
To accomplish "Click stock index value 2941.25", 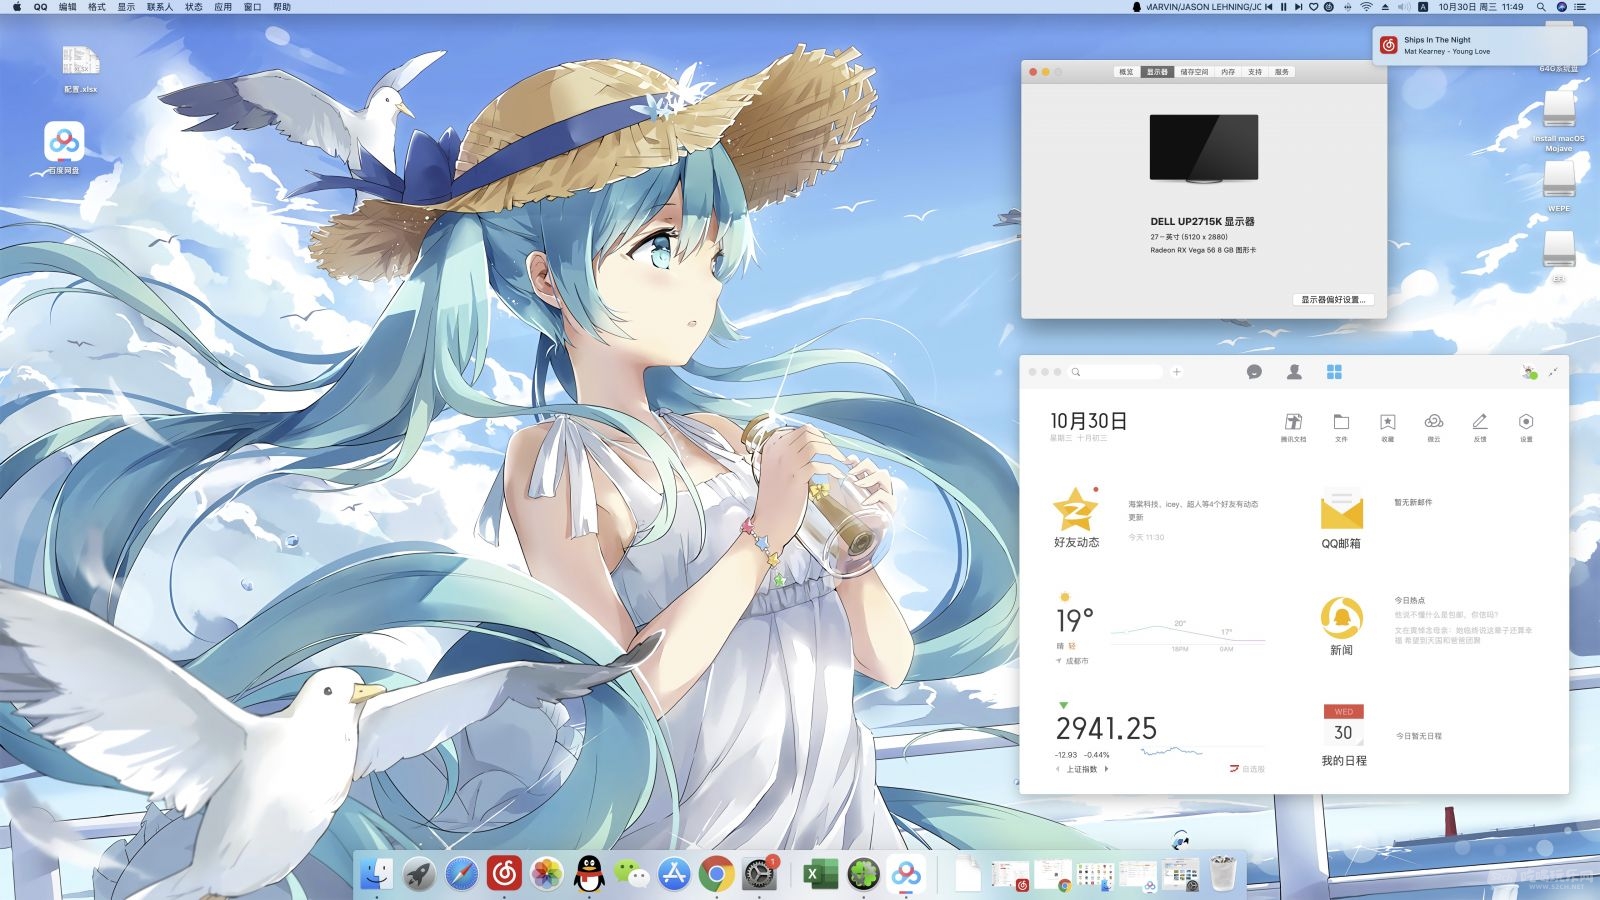I will click(1106, 728).
